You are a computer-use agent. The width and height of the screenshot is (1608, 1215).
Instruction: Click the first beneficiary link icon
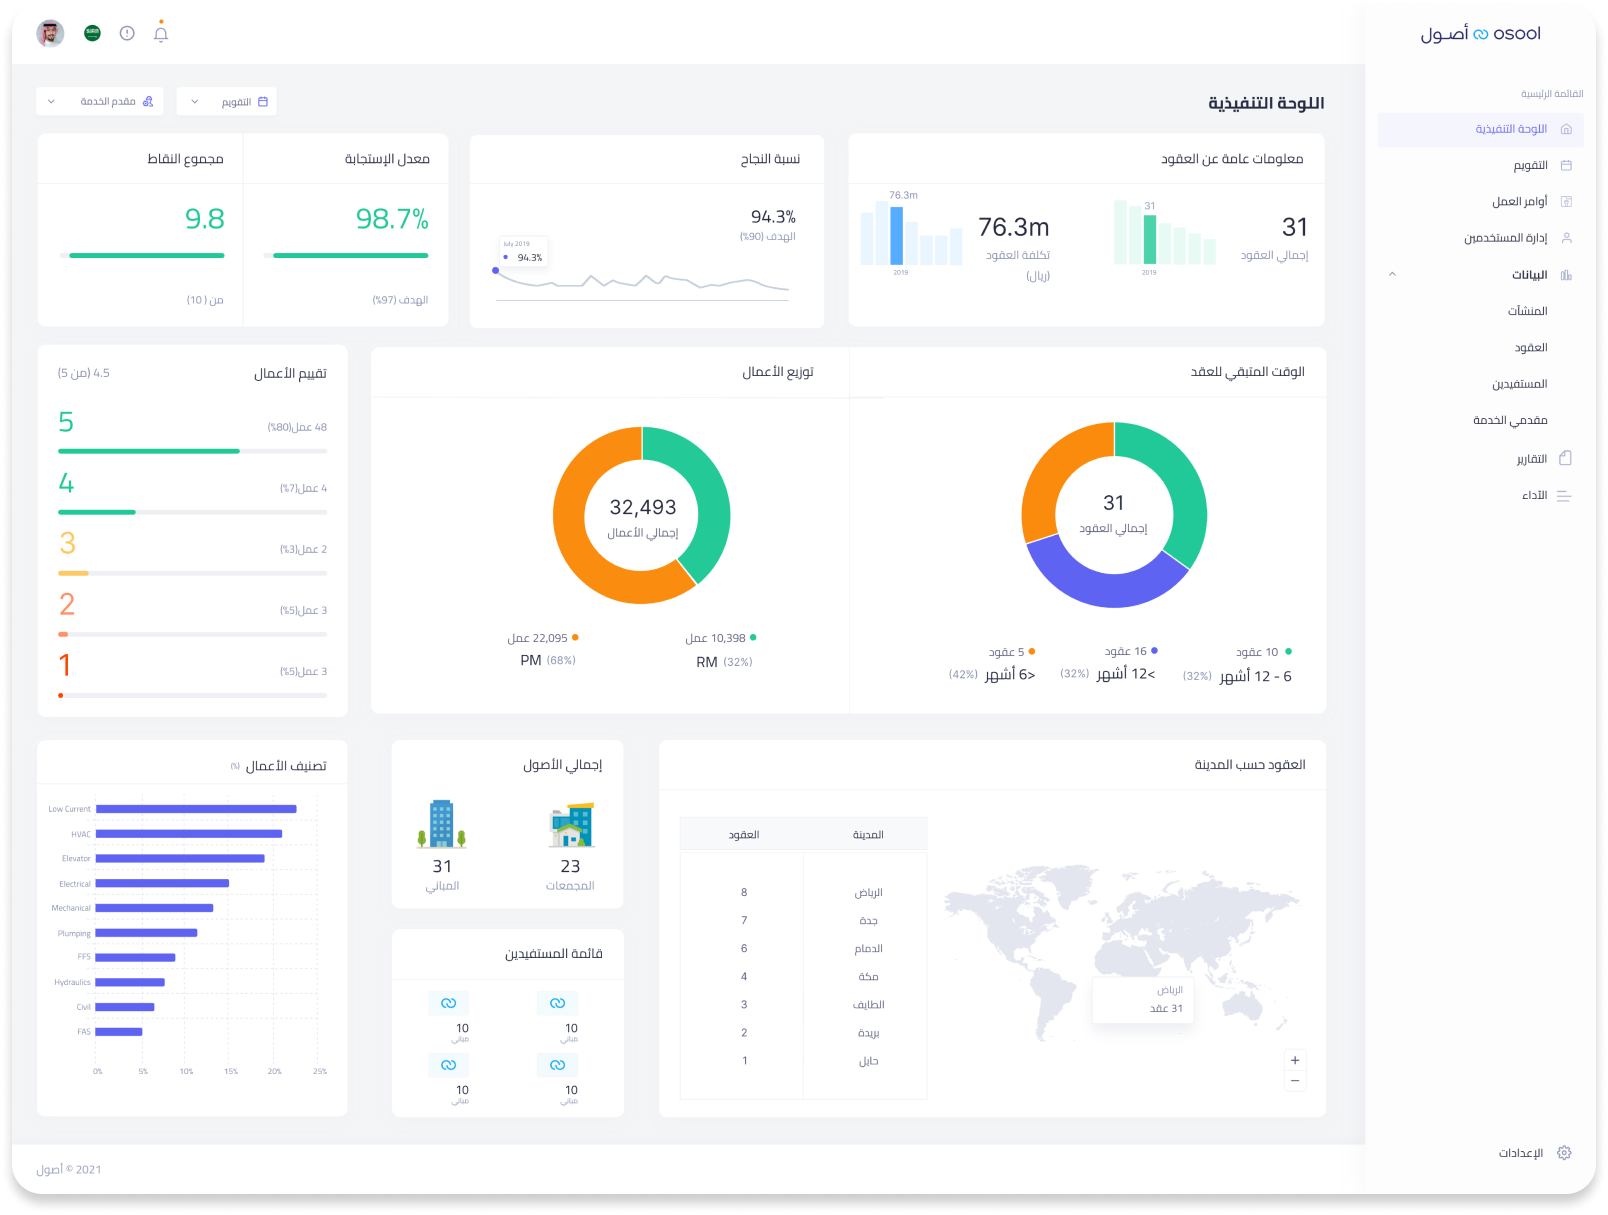click(x=557, y=1003)
